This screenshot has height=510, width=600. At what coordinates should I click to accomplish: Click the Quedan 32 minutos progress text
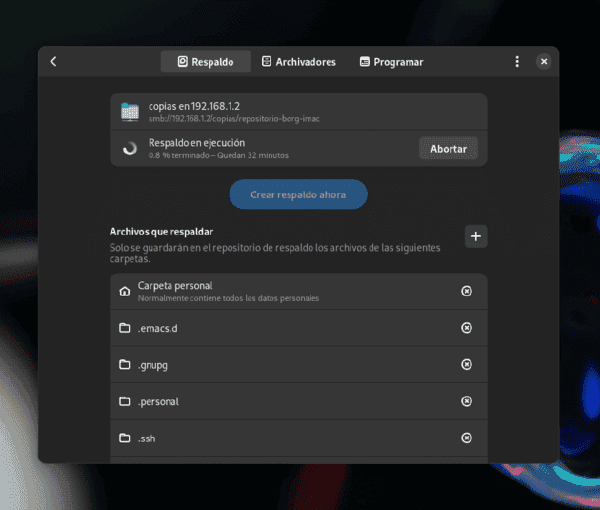(253, 155)
